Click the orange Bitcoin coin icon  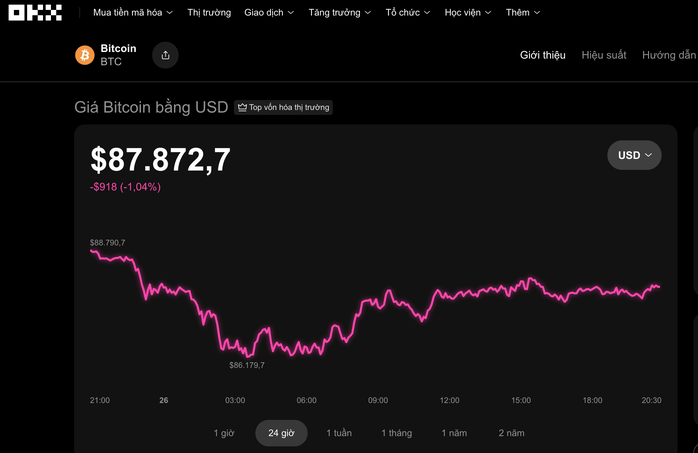(x=84, y=55)
